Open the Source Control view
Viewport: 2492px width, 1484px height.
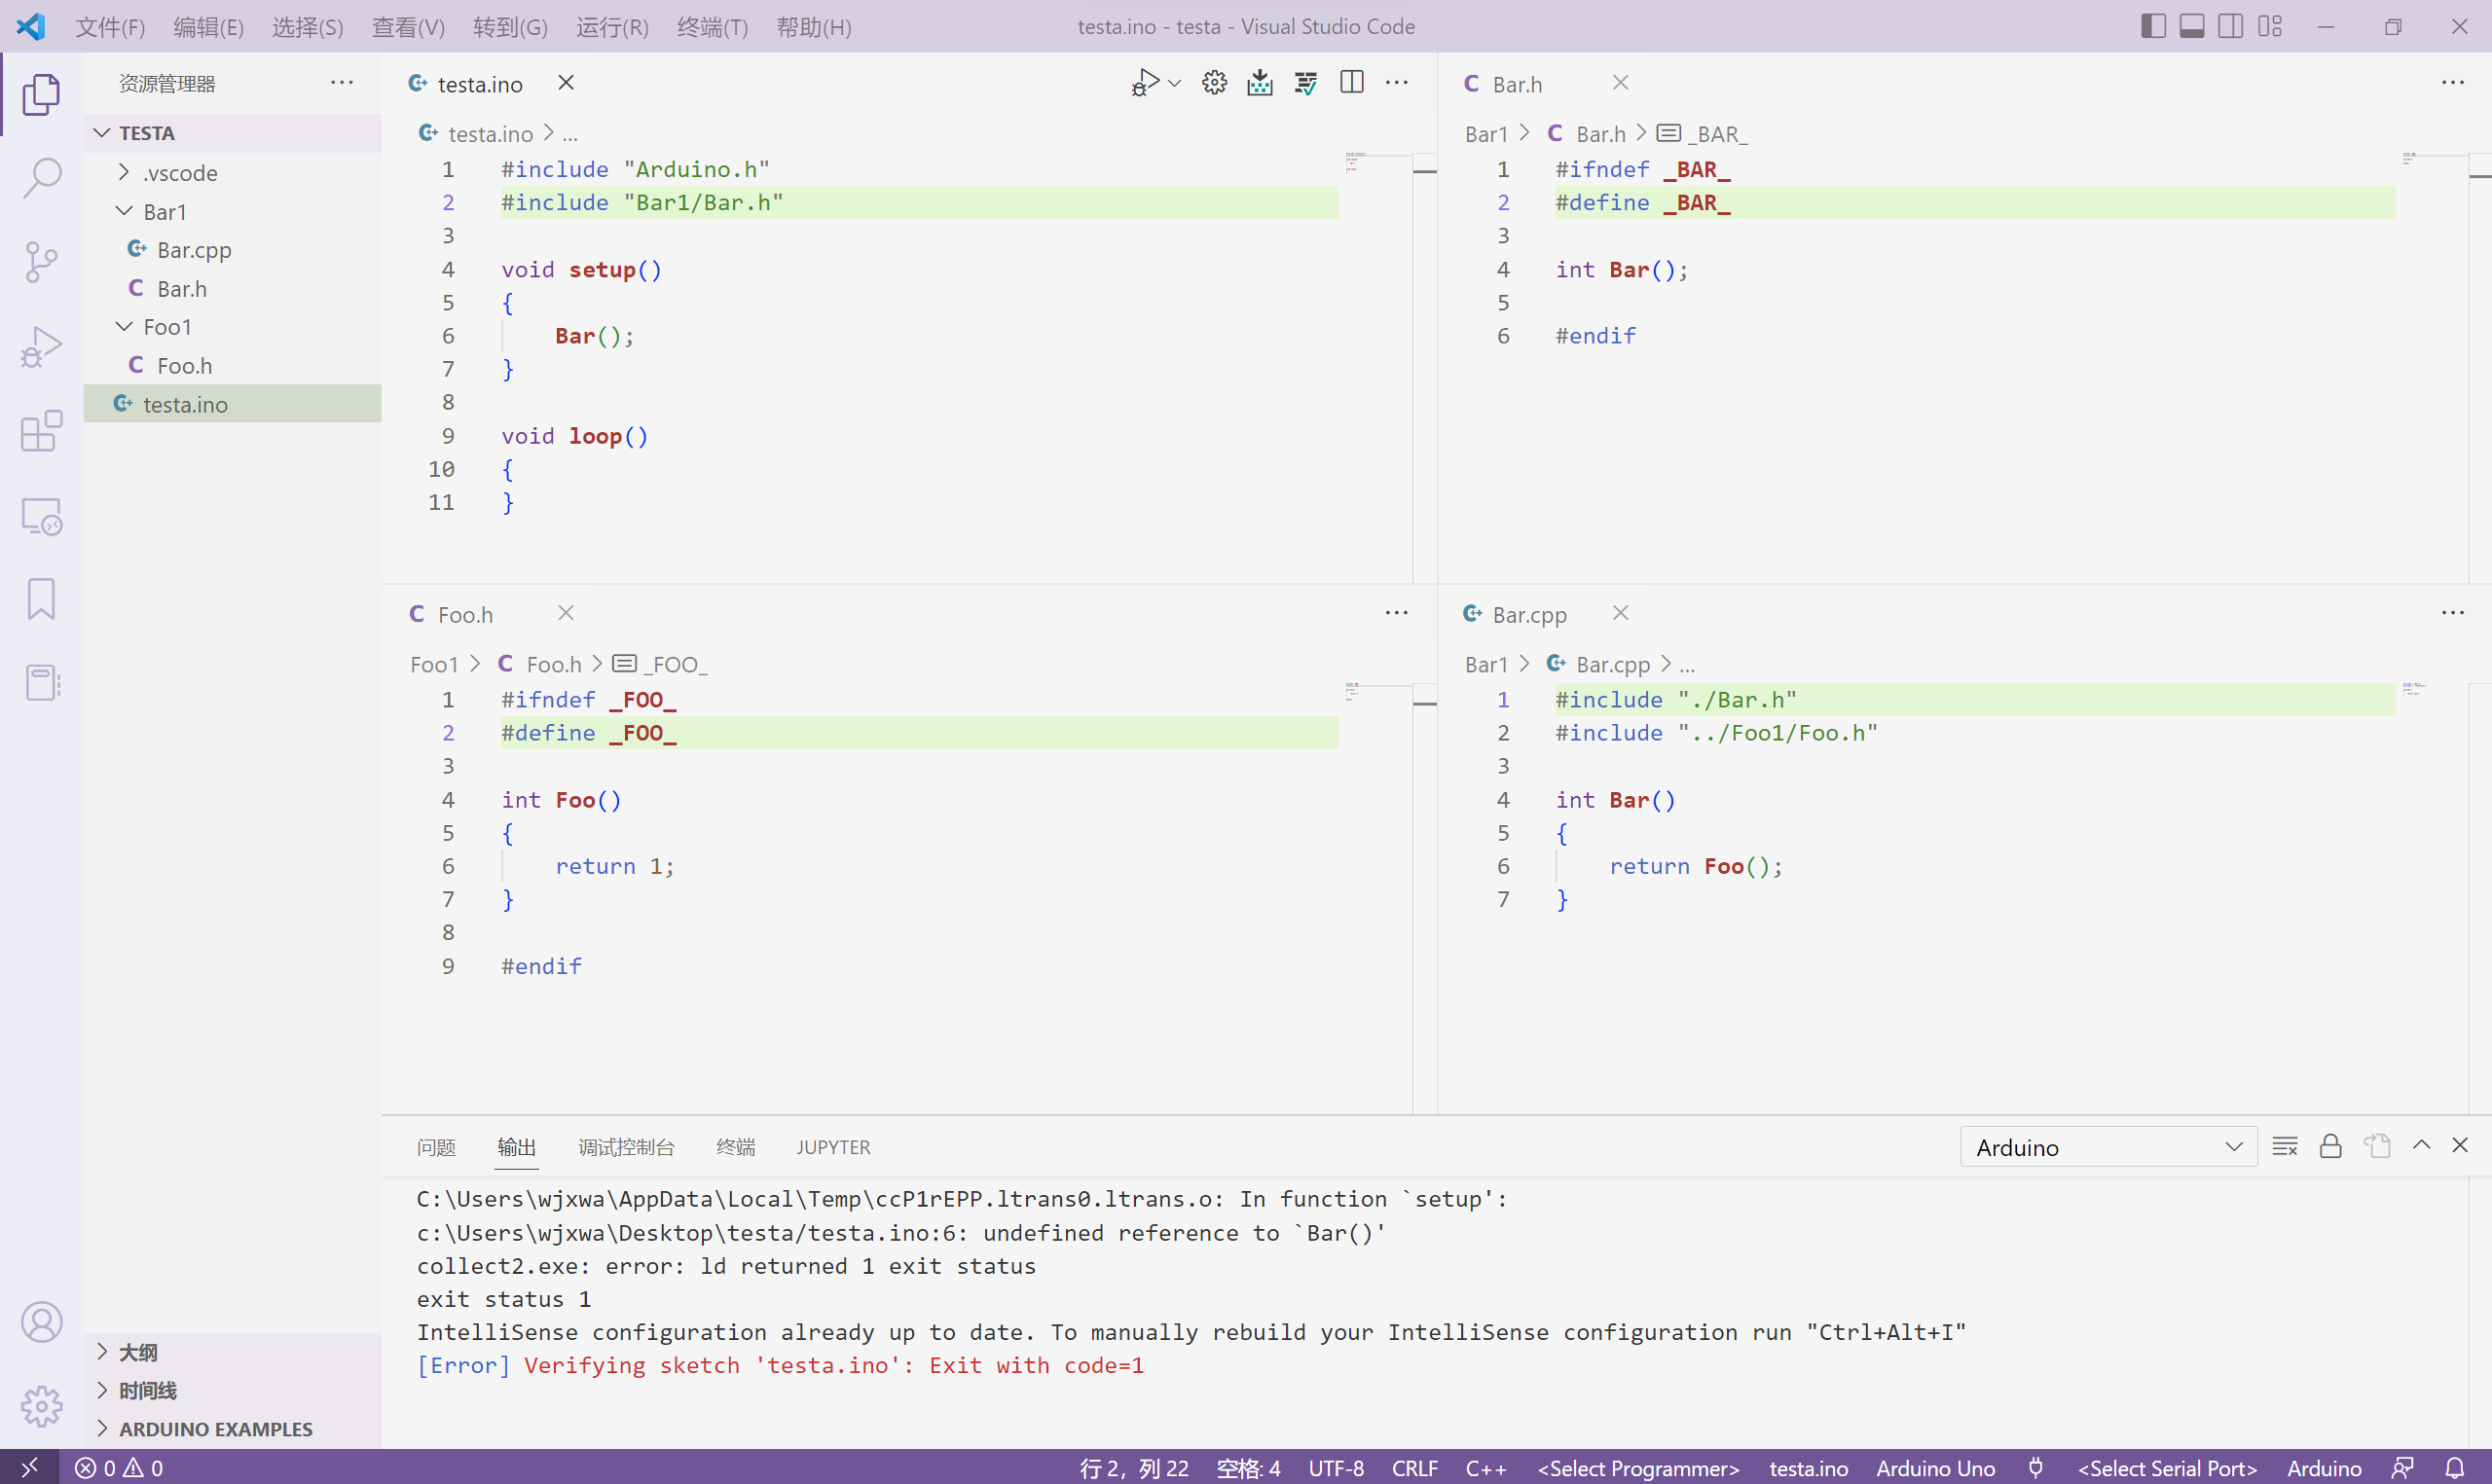(41, 262)
